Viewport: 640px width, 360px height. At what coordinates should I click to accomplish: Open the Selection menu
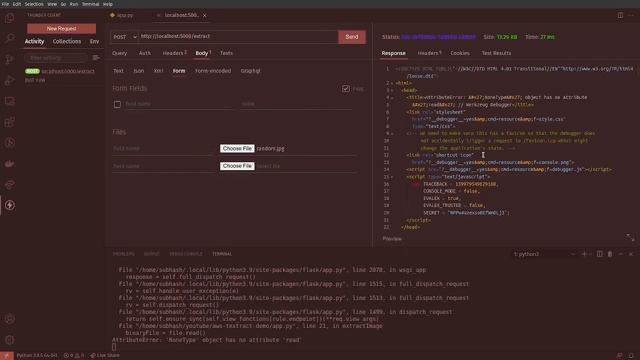(x=34, y=4)
